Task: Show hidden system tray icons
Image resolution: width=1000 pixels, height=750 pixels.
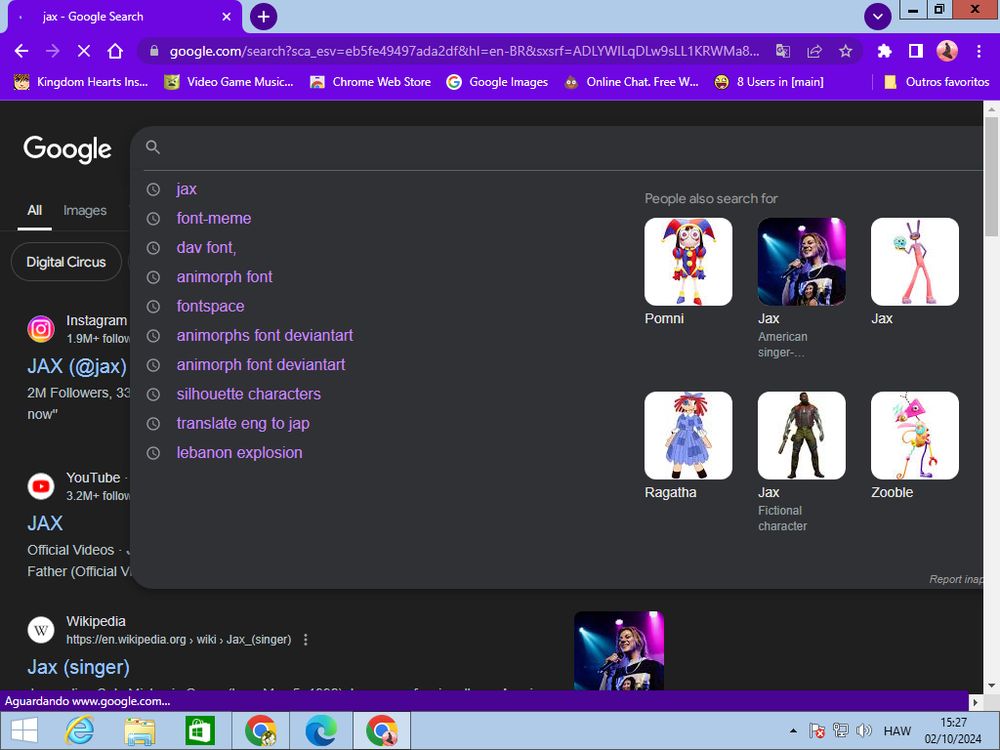Action: pyautogui.click(x=793, y=731)
